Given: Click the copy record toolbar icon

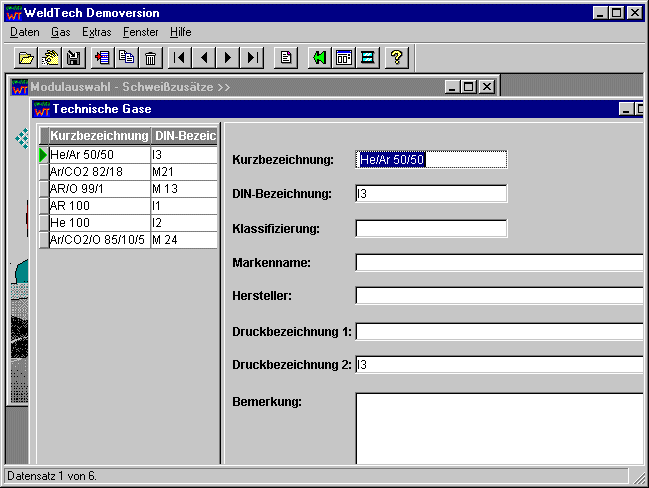Looking at the screenshot, I should point(126,58).
